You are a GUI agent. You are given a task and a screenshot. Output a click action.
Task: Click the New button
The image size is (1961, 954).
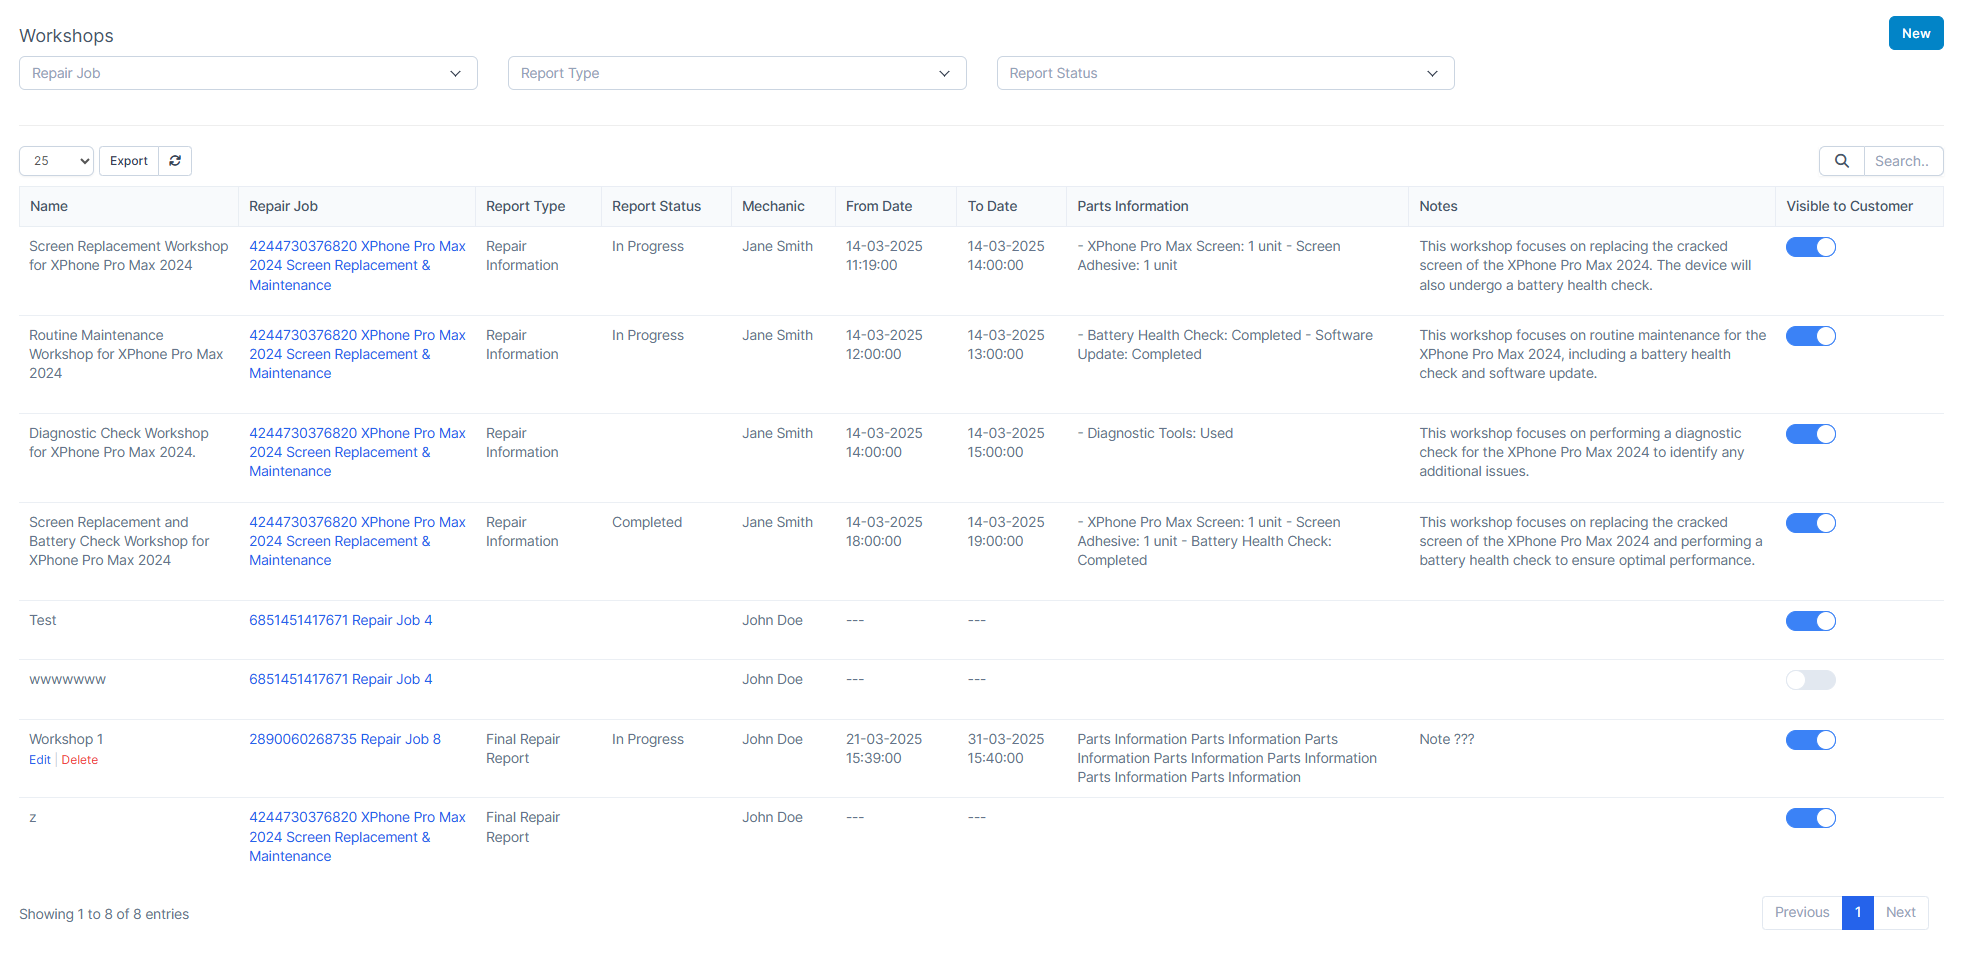(1915, 33)
